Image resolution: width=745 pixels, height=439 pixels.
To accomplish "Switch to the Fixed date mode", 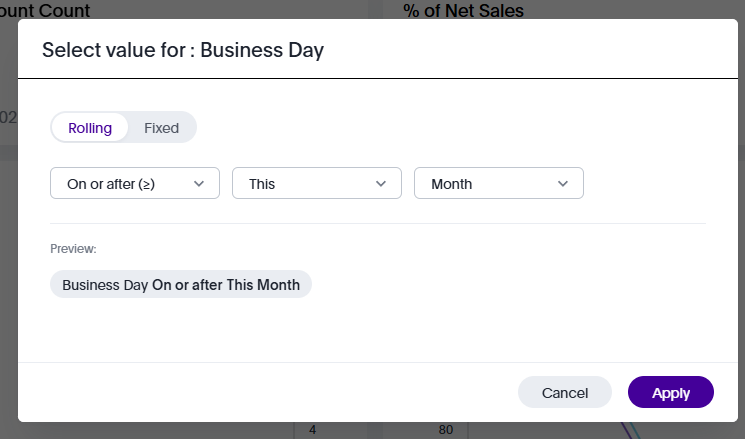I will click(x=161, y=128).
